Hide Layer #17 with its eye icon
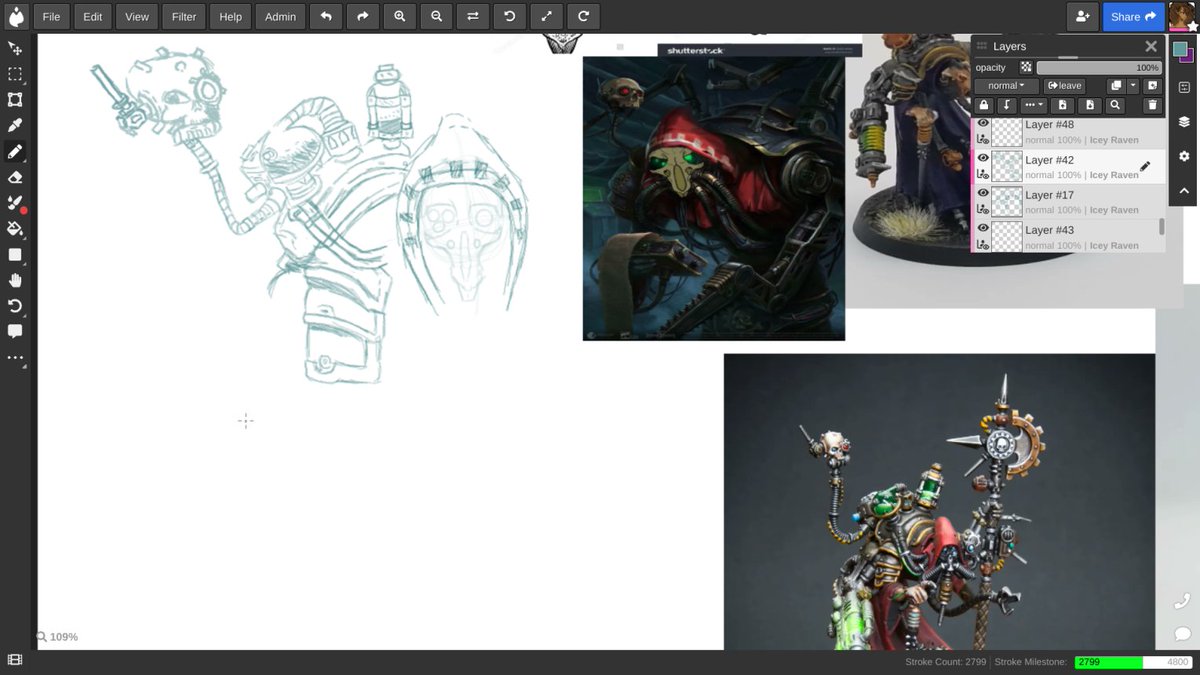 (x=983, y=193)
